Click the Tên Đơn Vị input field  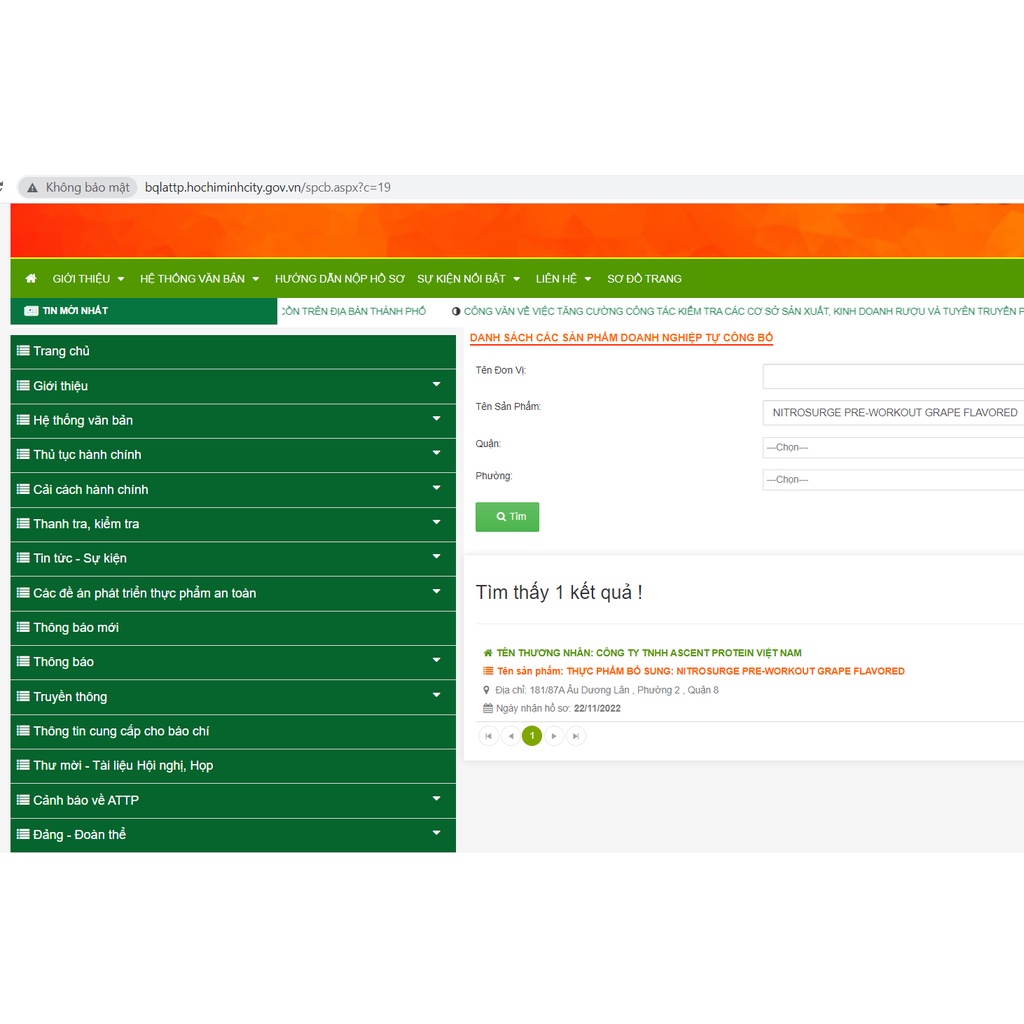click(892, 376)
